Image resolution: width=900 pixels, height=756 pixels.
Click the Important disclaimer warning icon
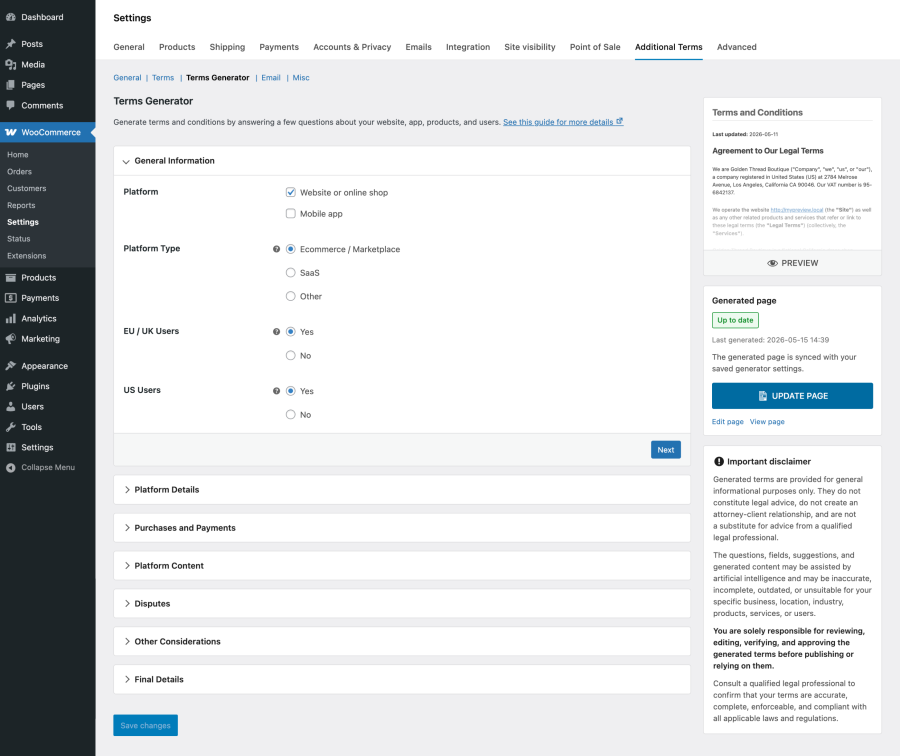tap(719, 462)
